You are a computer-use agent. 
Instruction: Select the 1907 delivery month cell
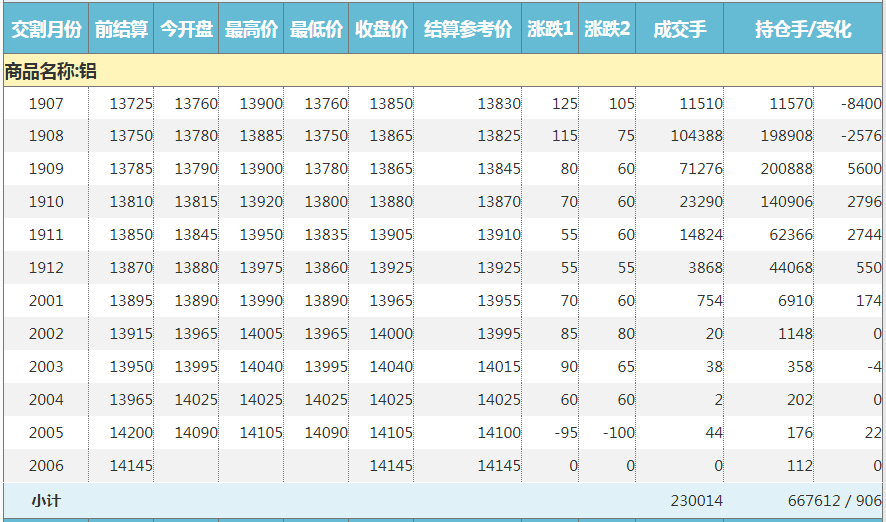click(x=46, y=103)
